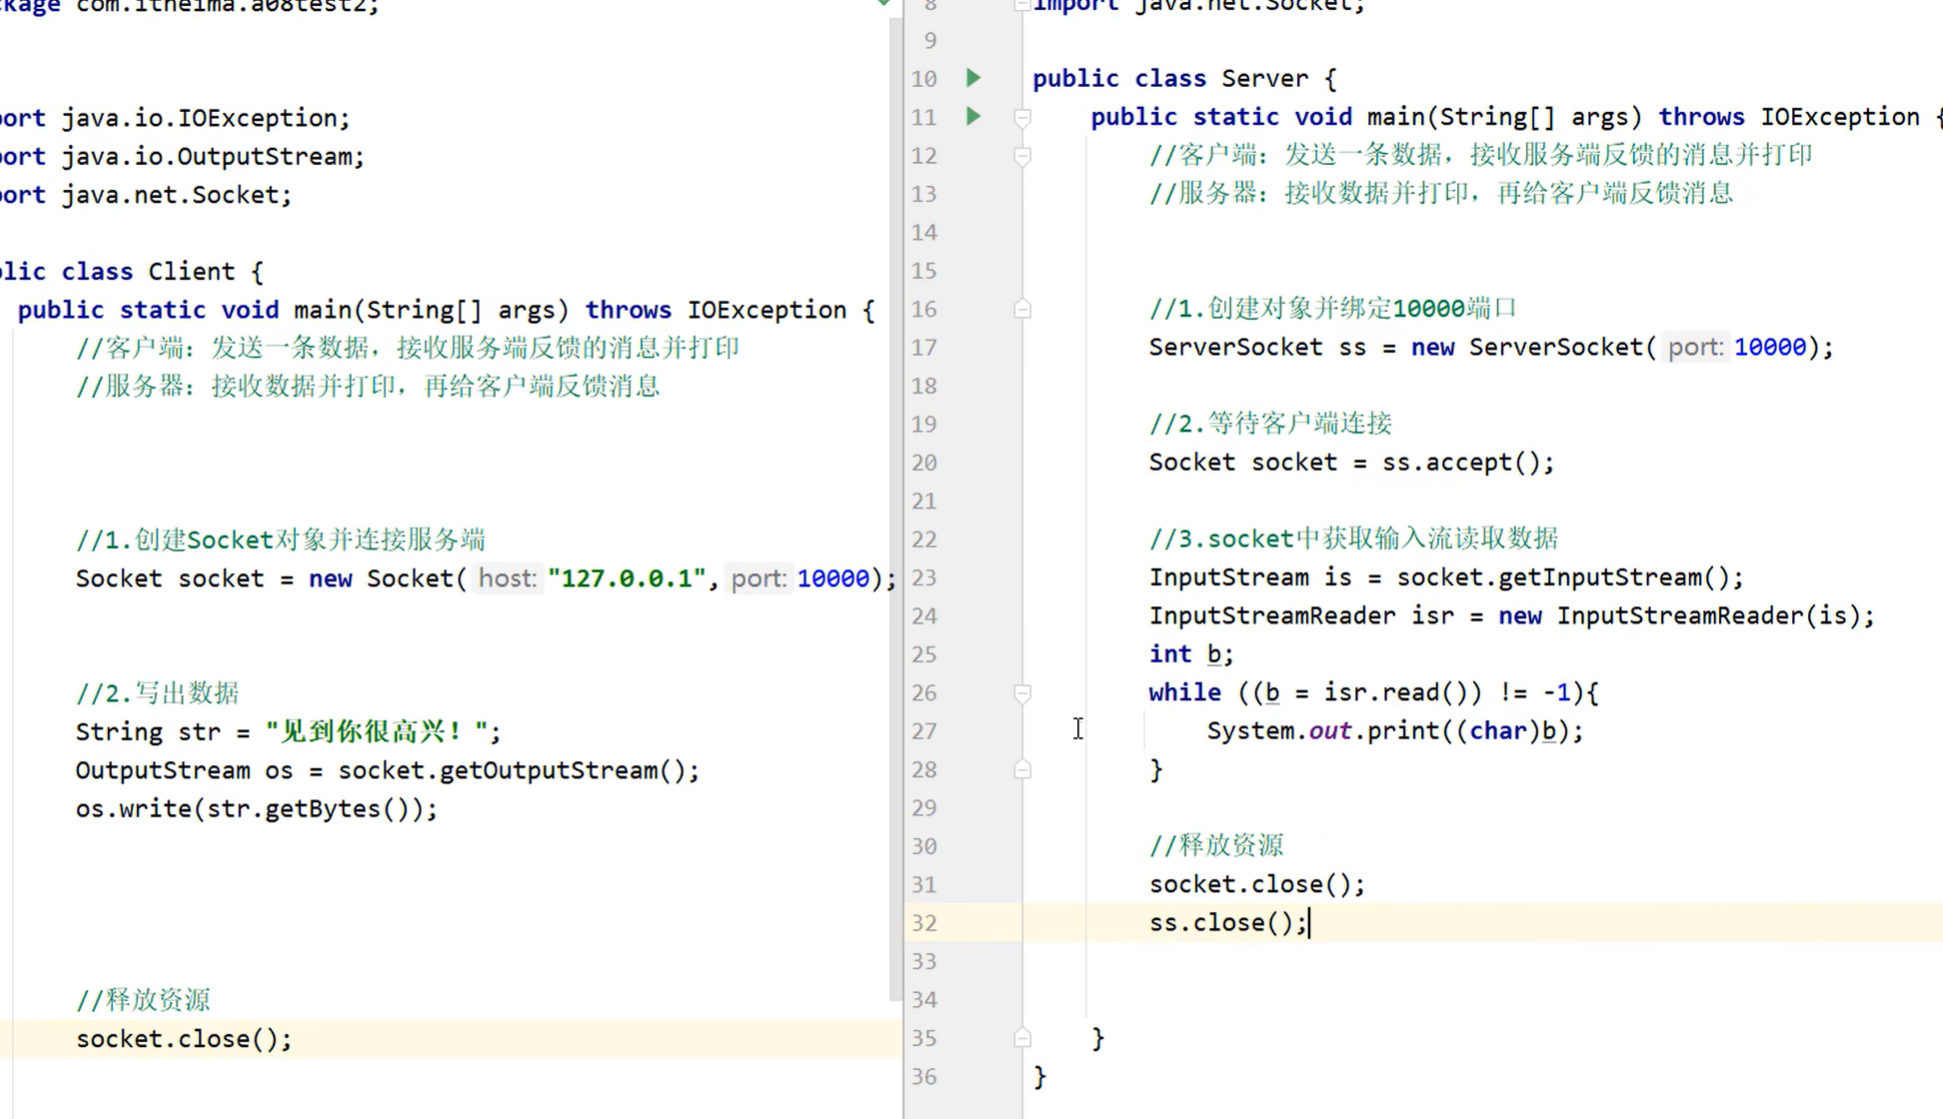The image size is (1943, 1119).
Task: Click the port hint in ServerSocket constructor
Action: point(1695,348)
